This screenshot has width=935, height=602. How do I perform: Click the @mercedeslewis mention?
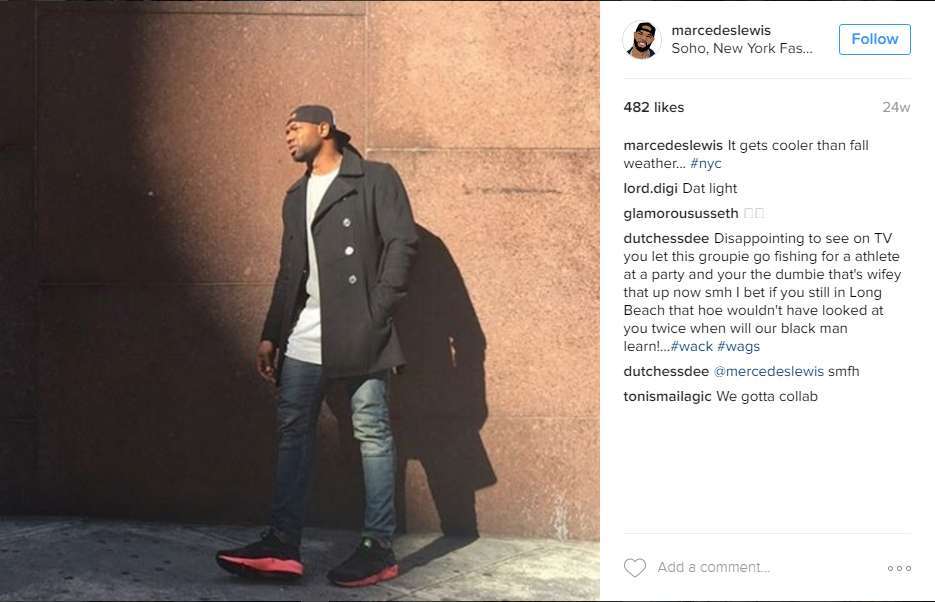point(769,371)
